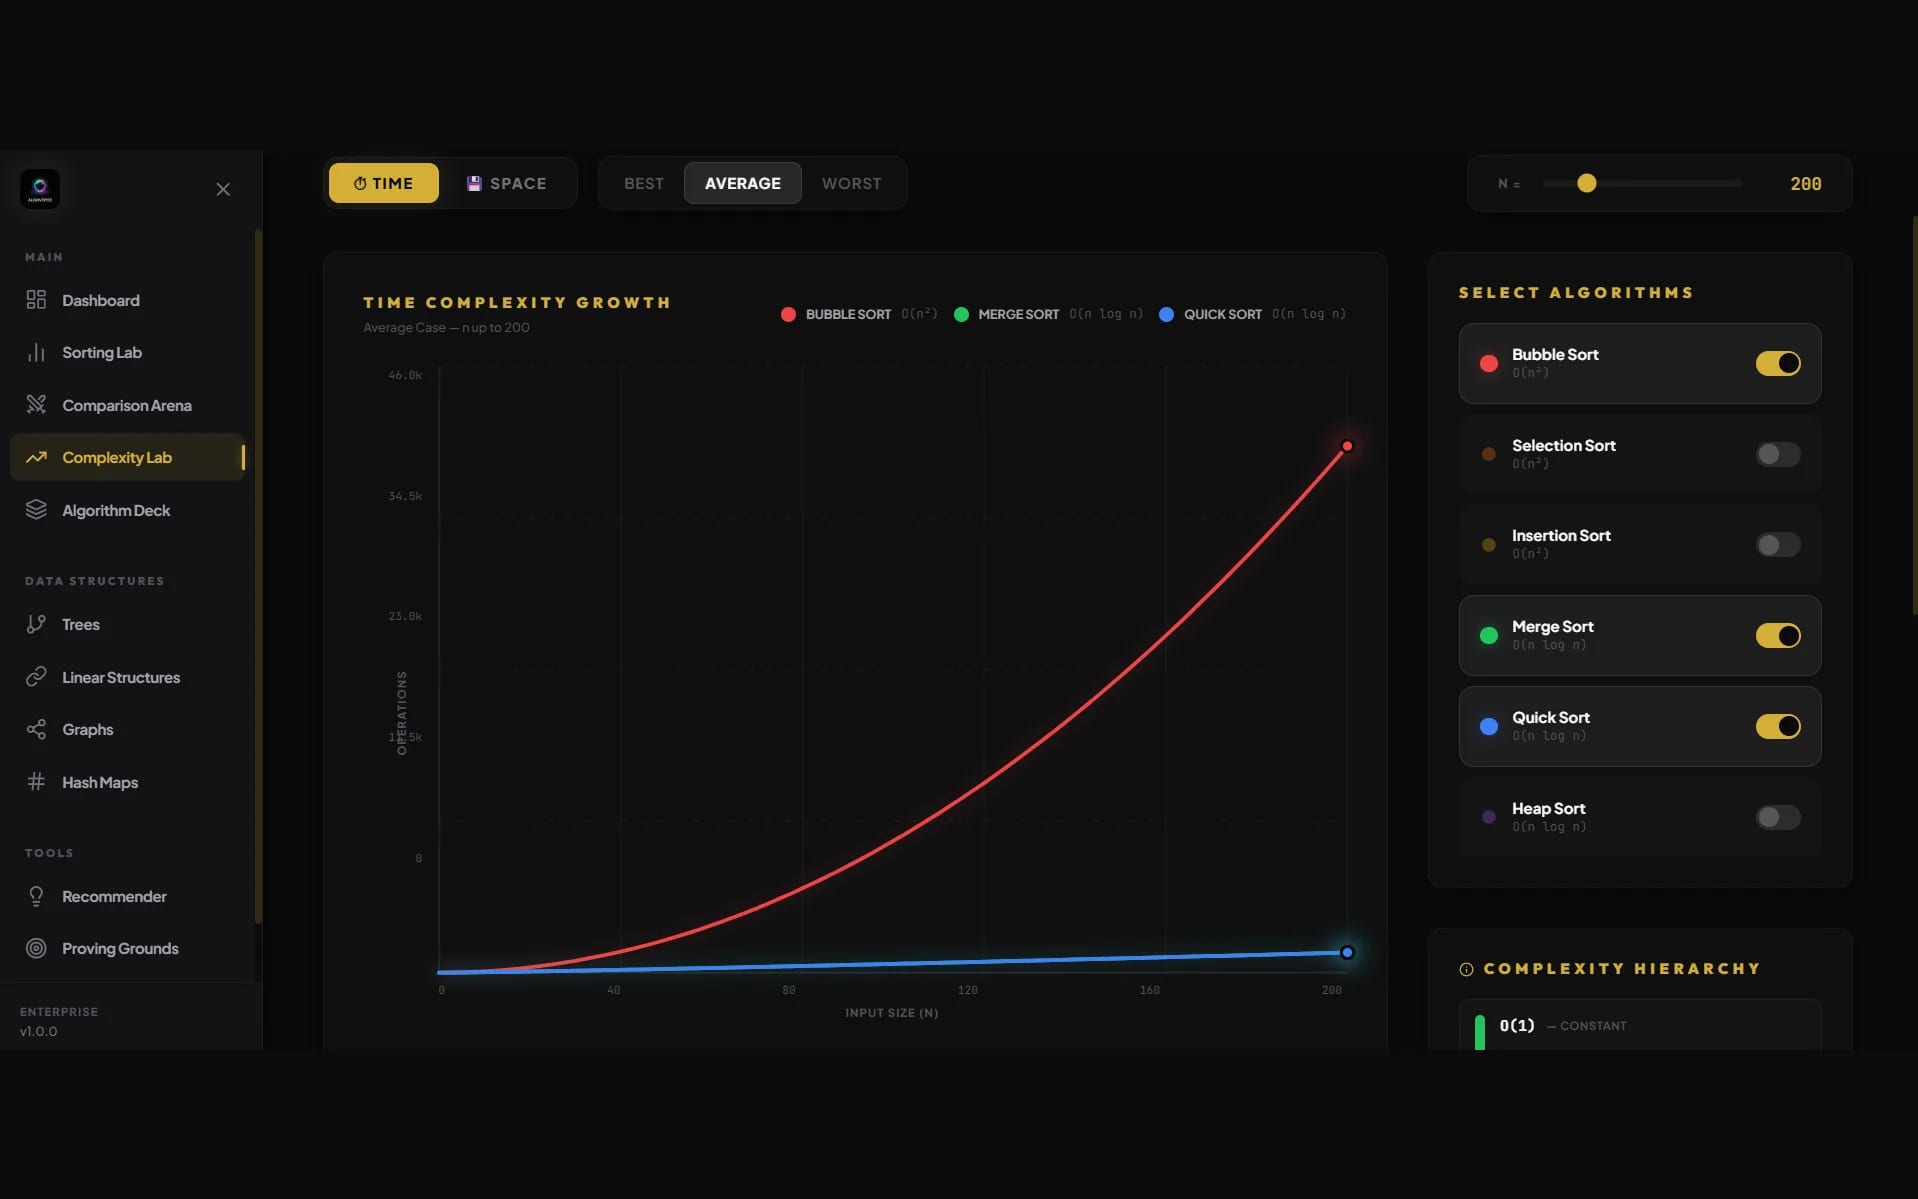
Task: Enable the Selection Sort toggle
Action: tap(1778, 454)
